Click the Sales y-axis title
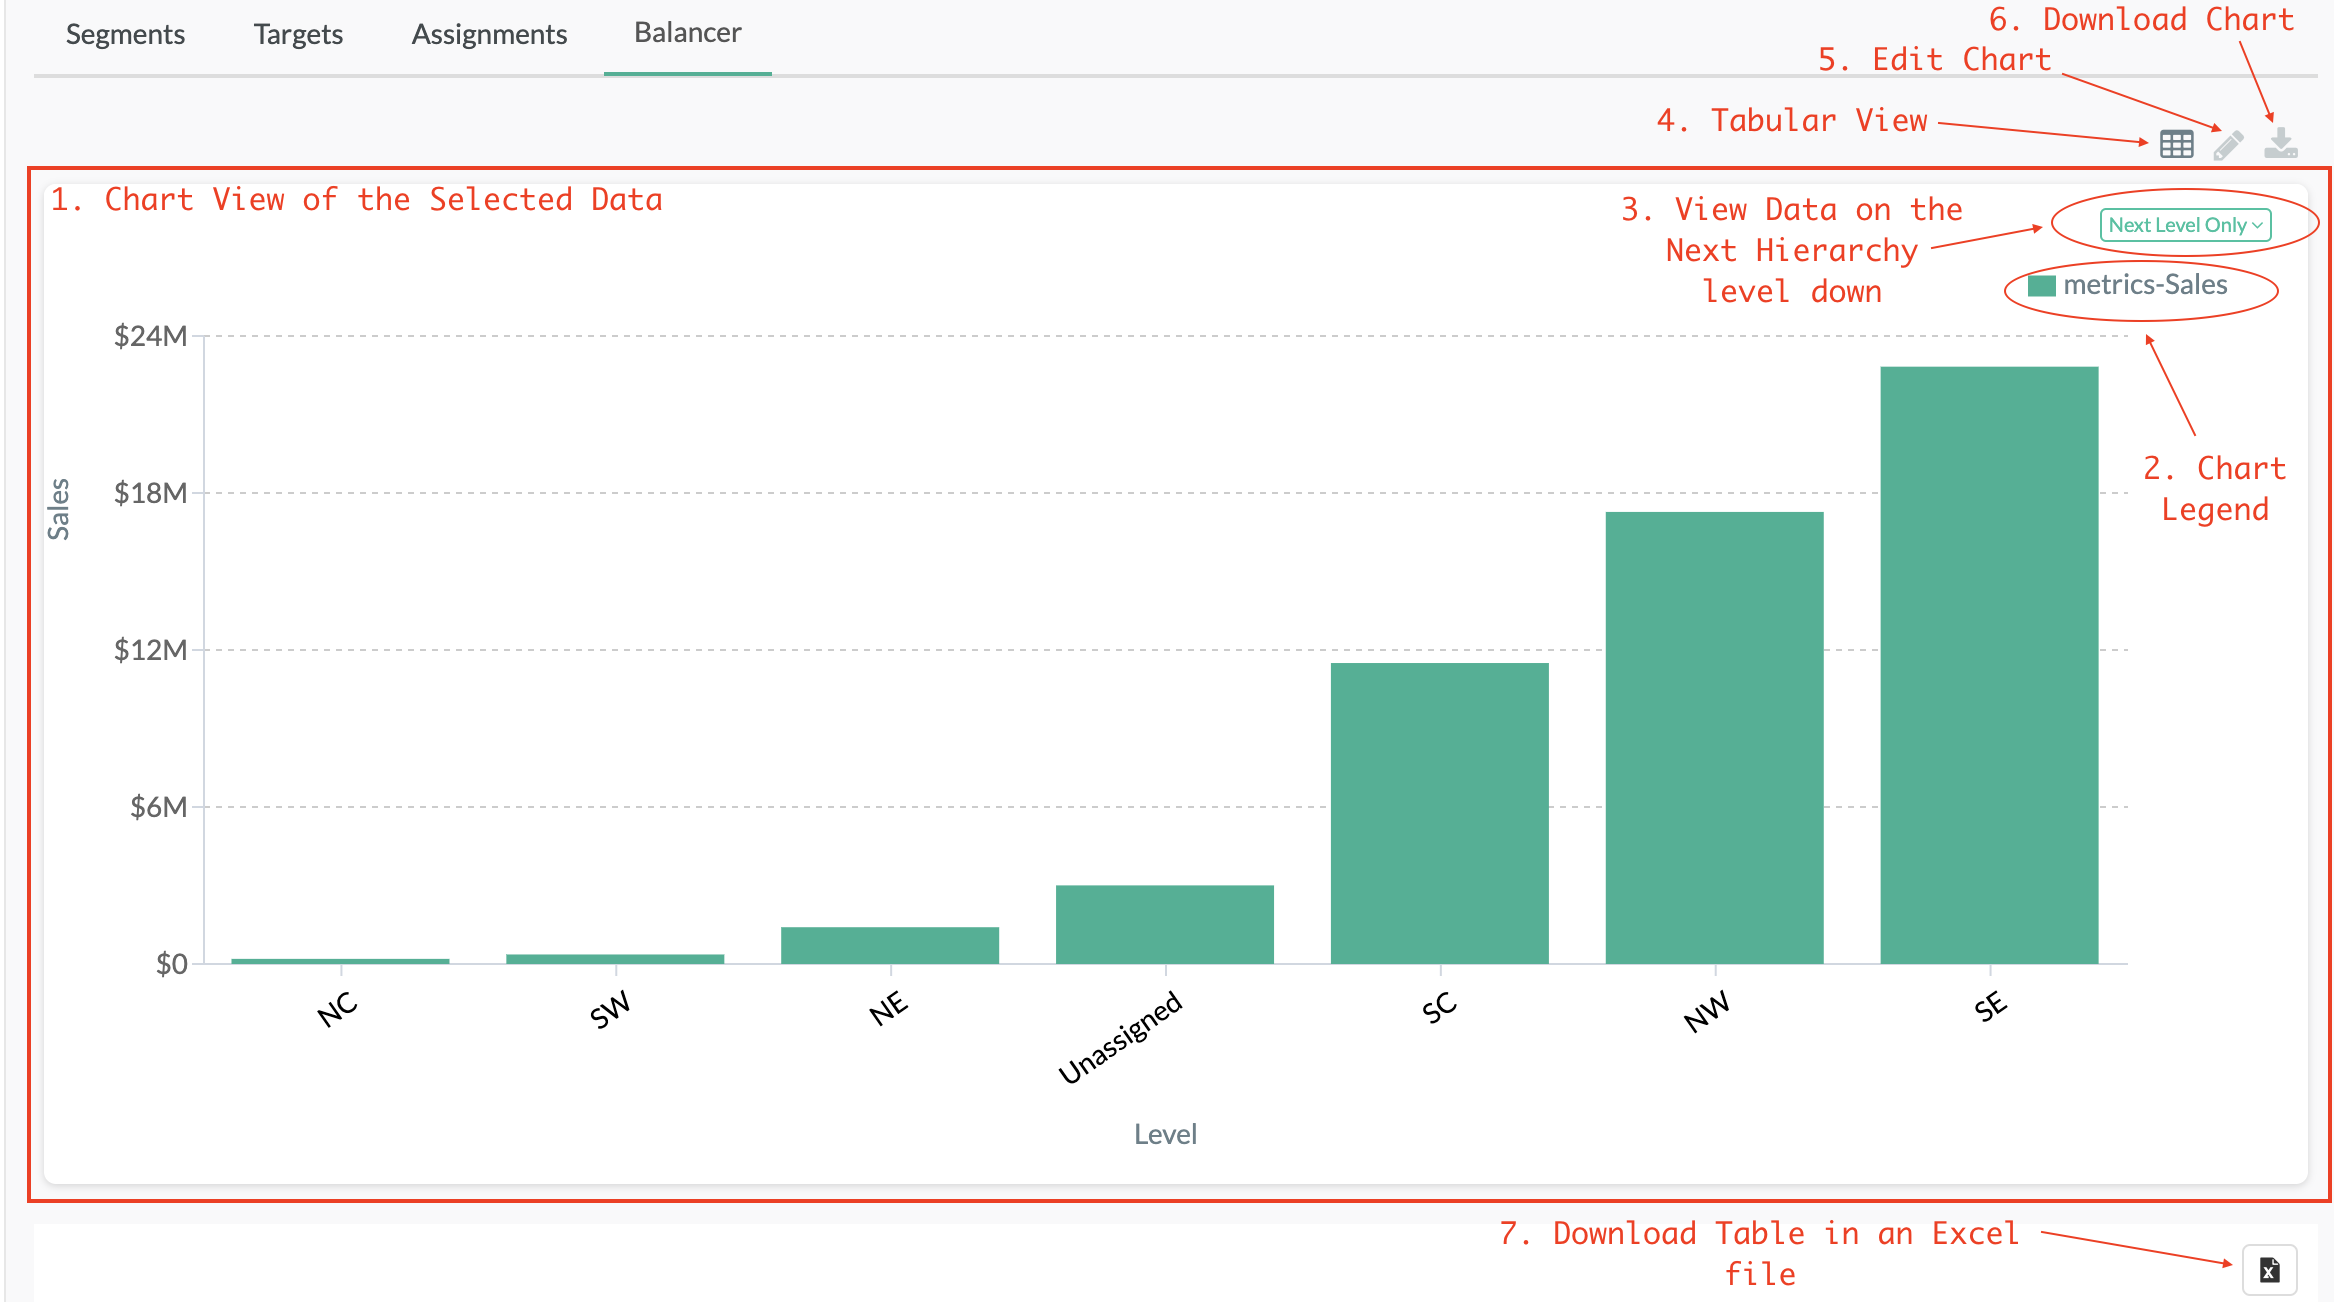 59,509
